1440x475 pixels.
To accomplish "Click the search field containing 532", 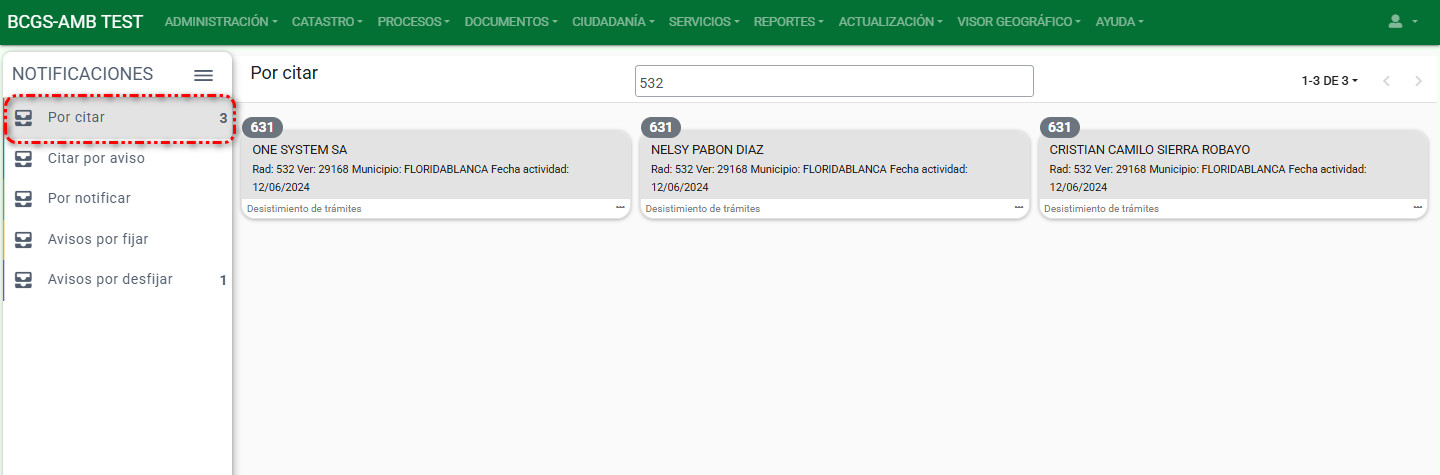I will [x=833, y=82].
